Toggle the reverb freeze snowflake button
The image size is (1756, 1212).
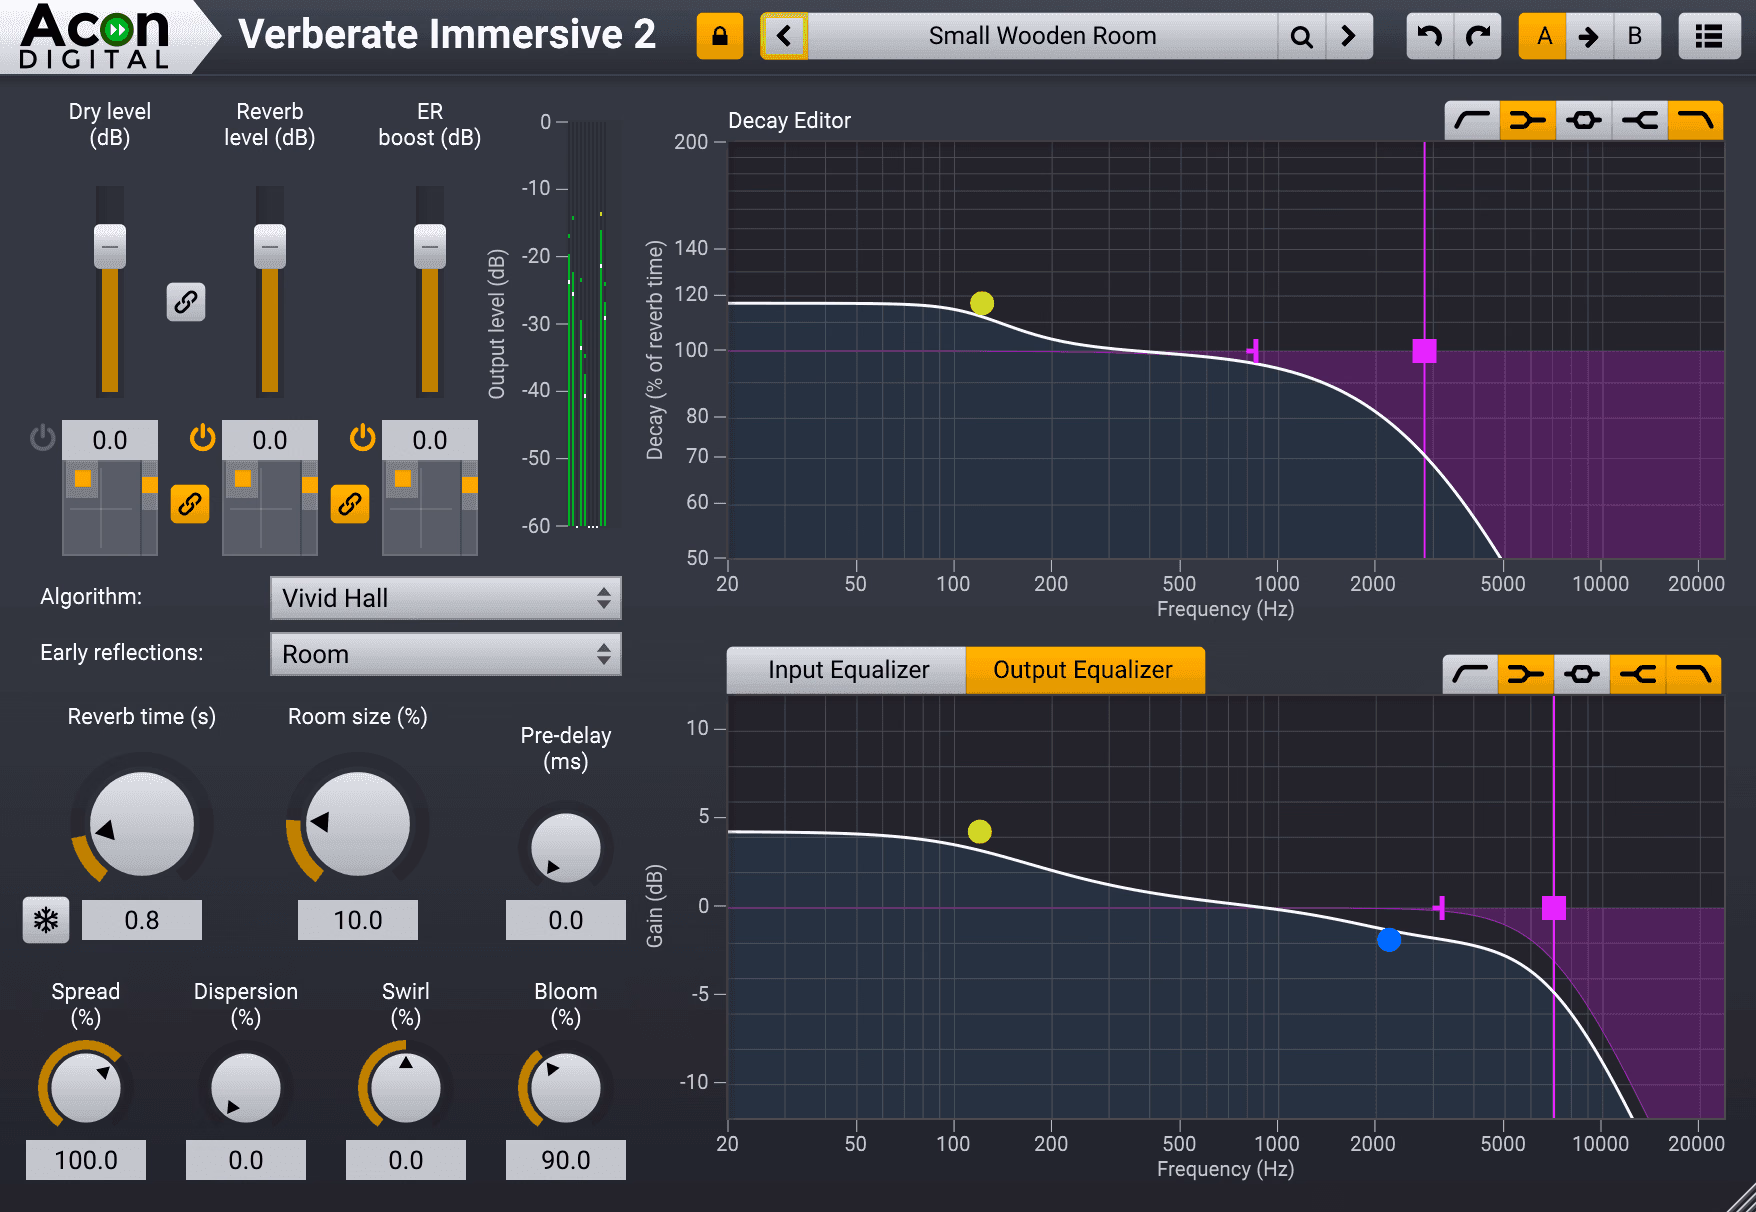pos(46,920)
